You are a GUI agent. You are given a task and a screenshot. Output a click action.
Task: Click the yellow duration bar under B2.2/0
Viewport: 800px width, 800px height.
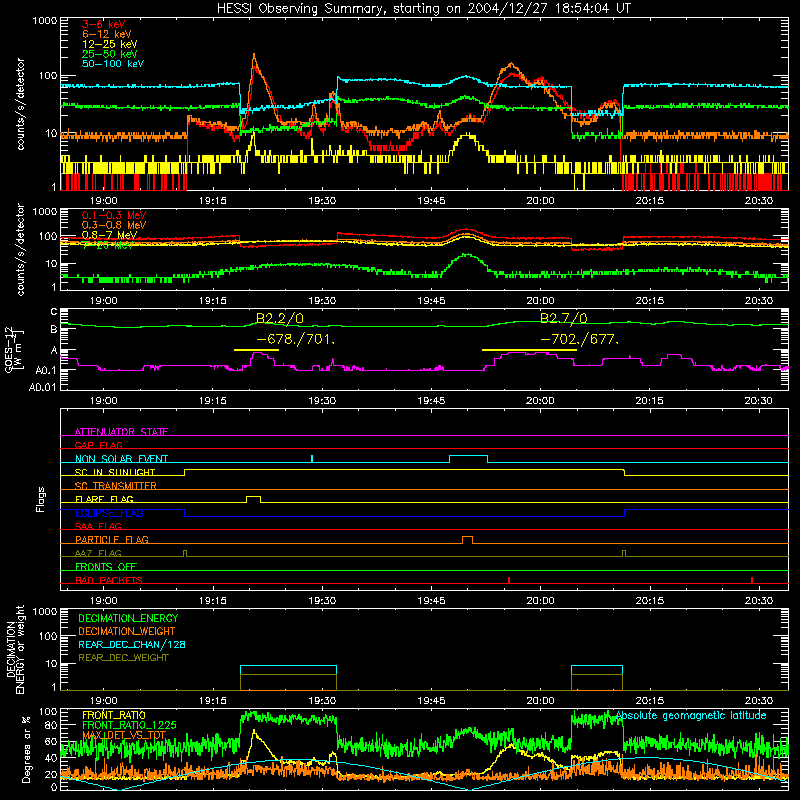pyautogui.click(x=256, y=350)
